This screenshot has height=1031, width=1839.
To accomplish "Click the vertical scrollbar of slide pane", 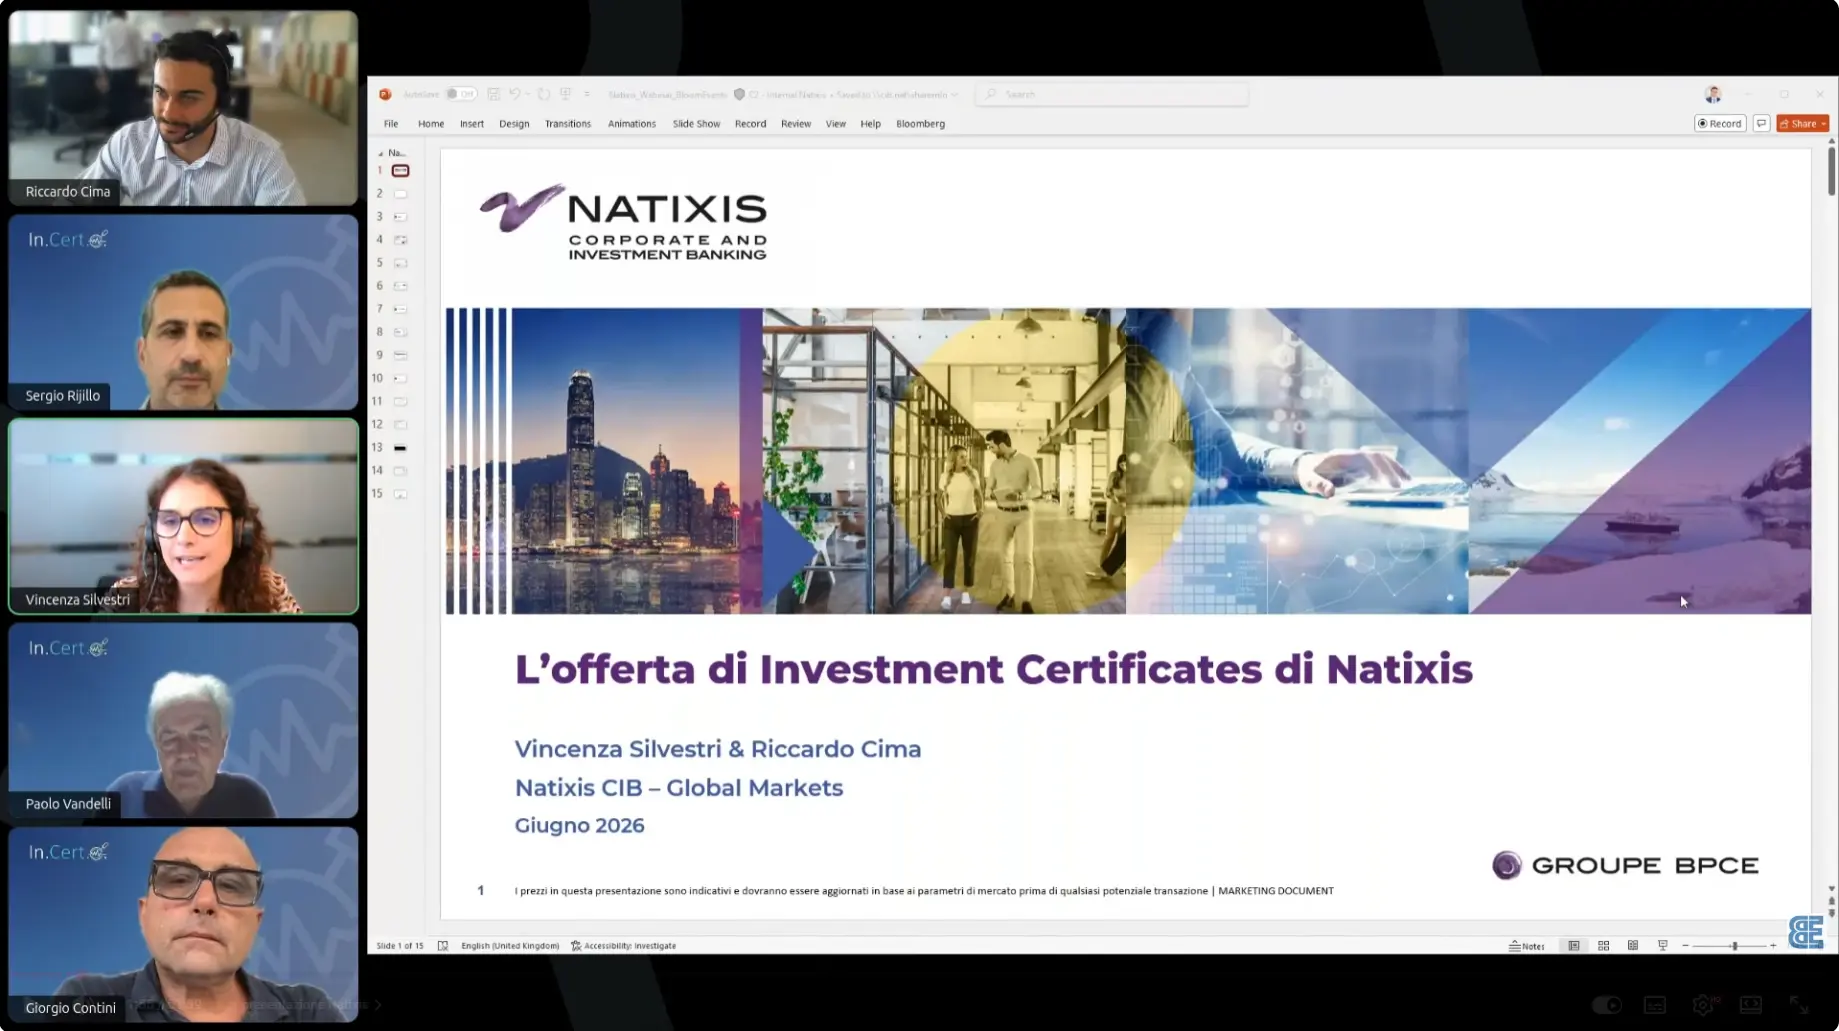I will coord(1831,170).
